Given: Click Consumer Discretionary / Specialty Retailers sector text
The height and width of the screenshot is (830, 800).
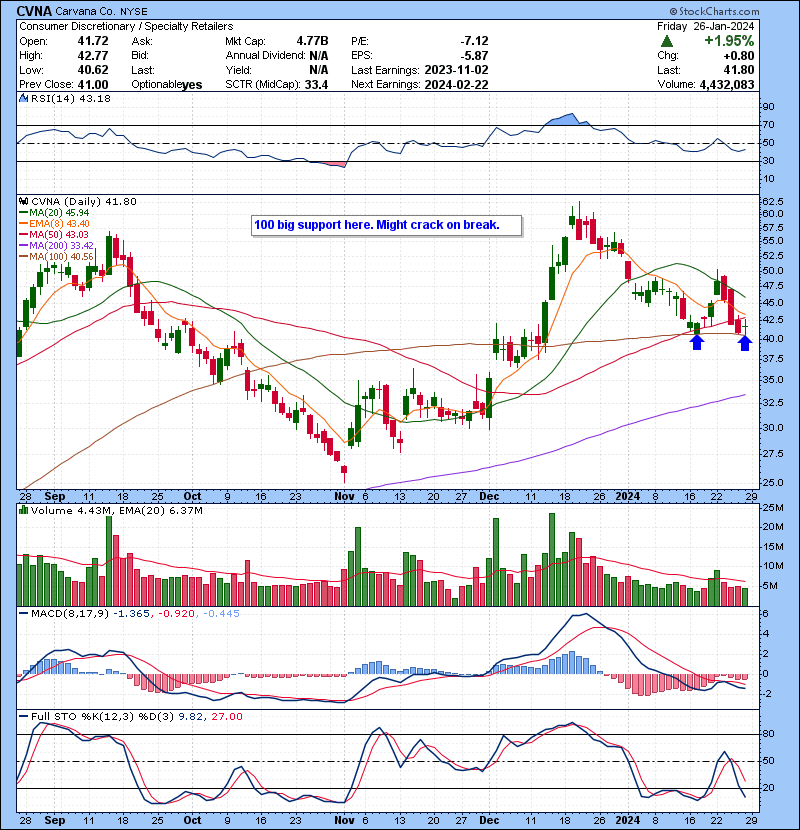Looking at the screenshot, I should pos(126,26).
